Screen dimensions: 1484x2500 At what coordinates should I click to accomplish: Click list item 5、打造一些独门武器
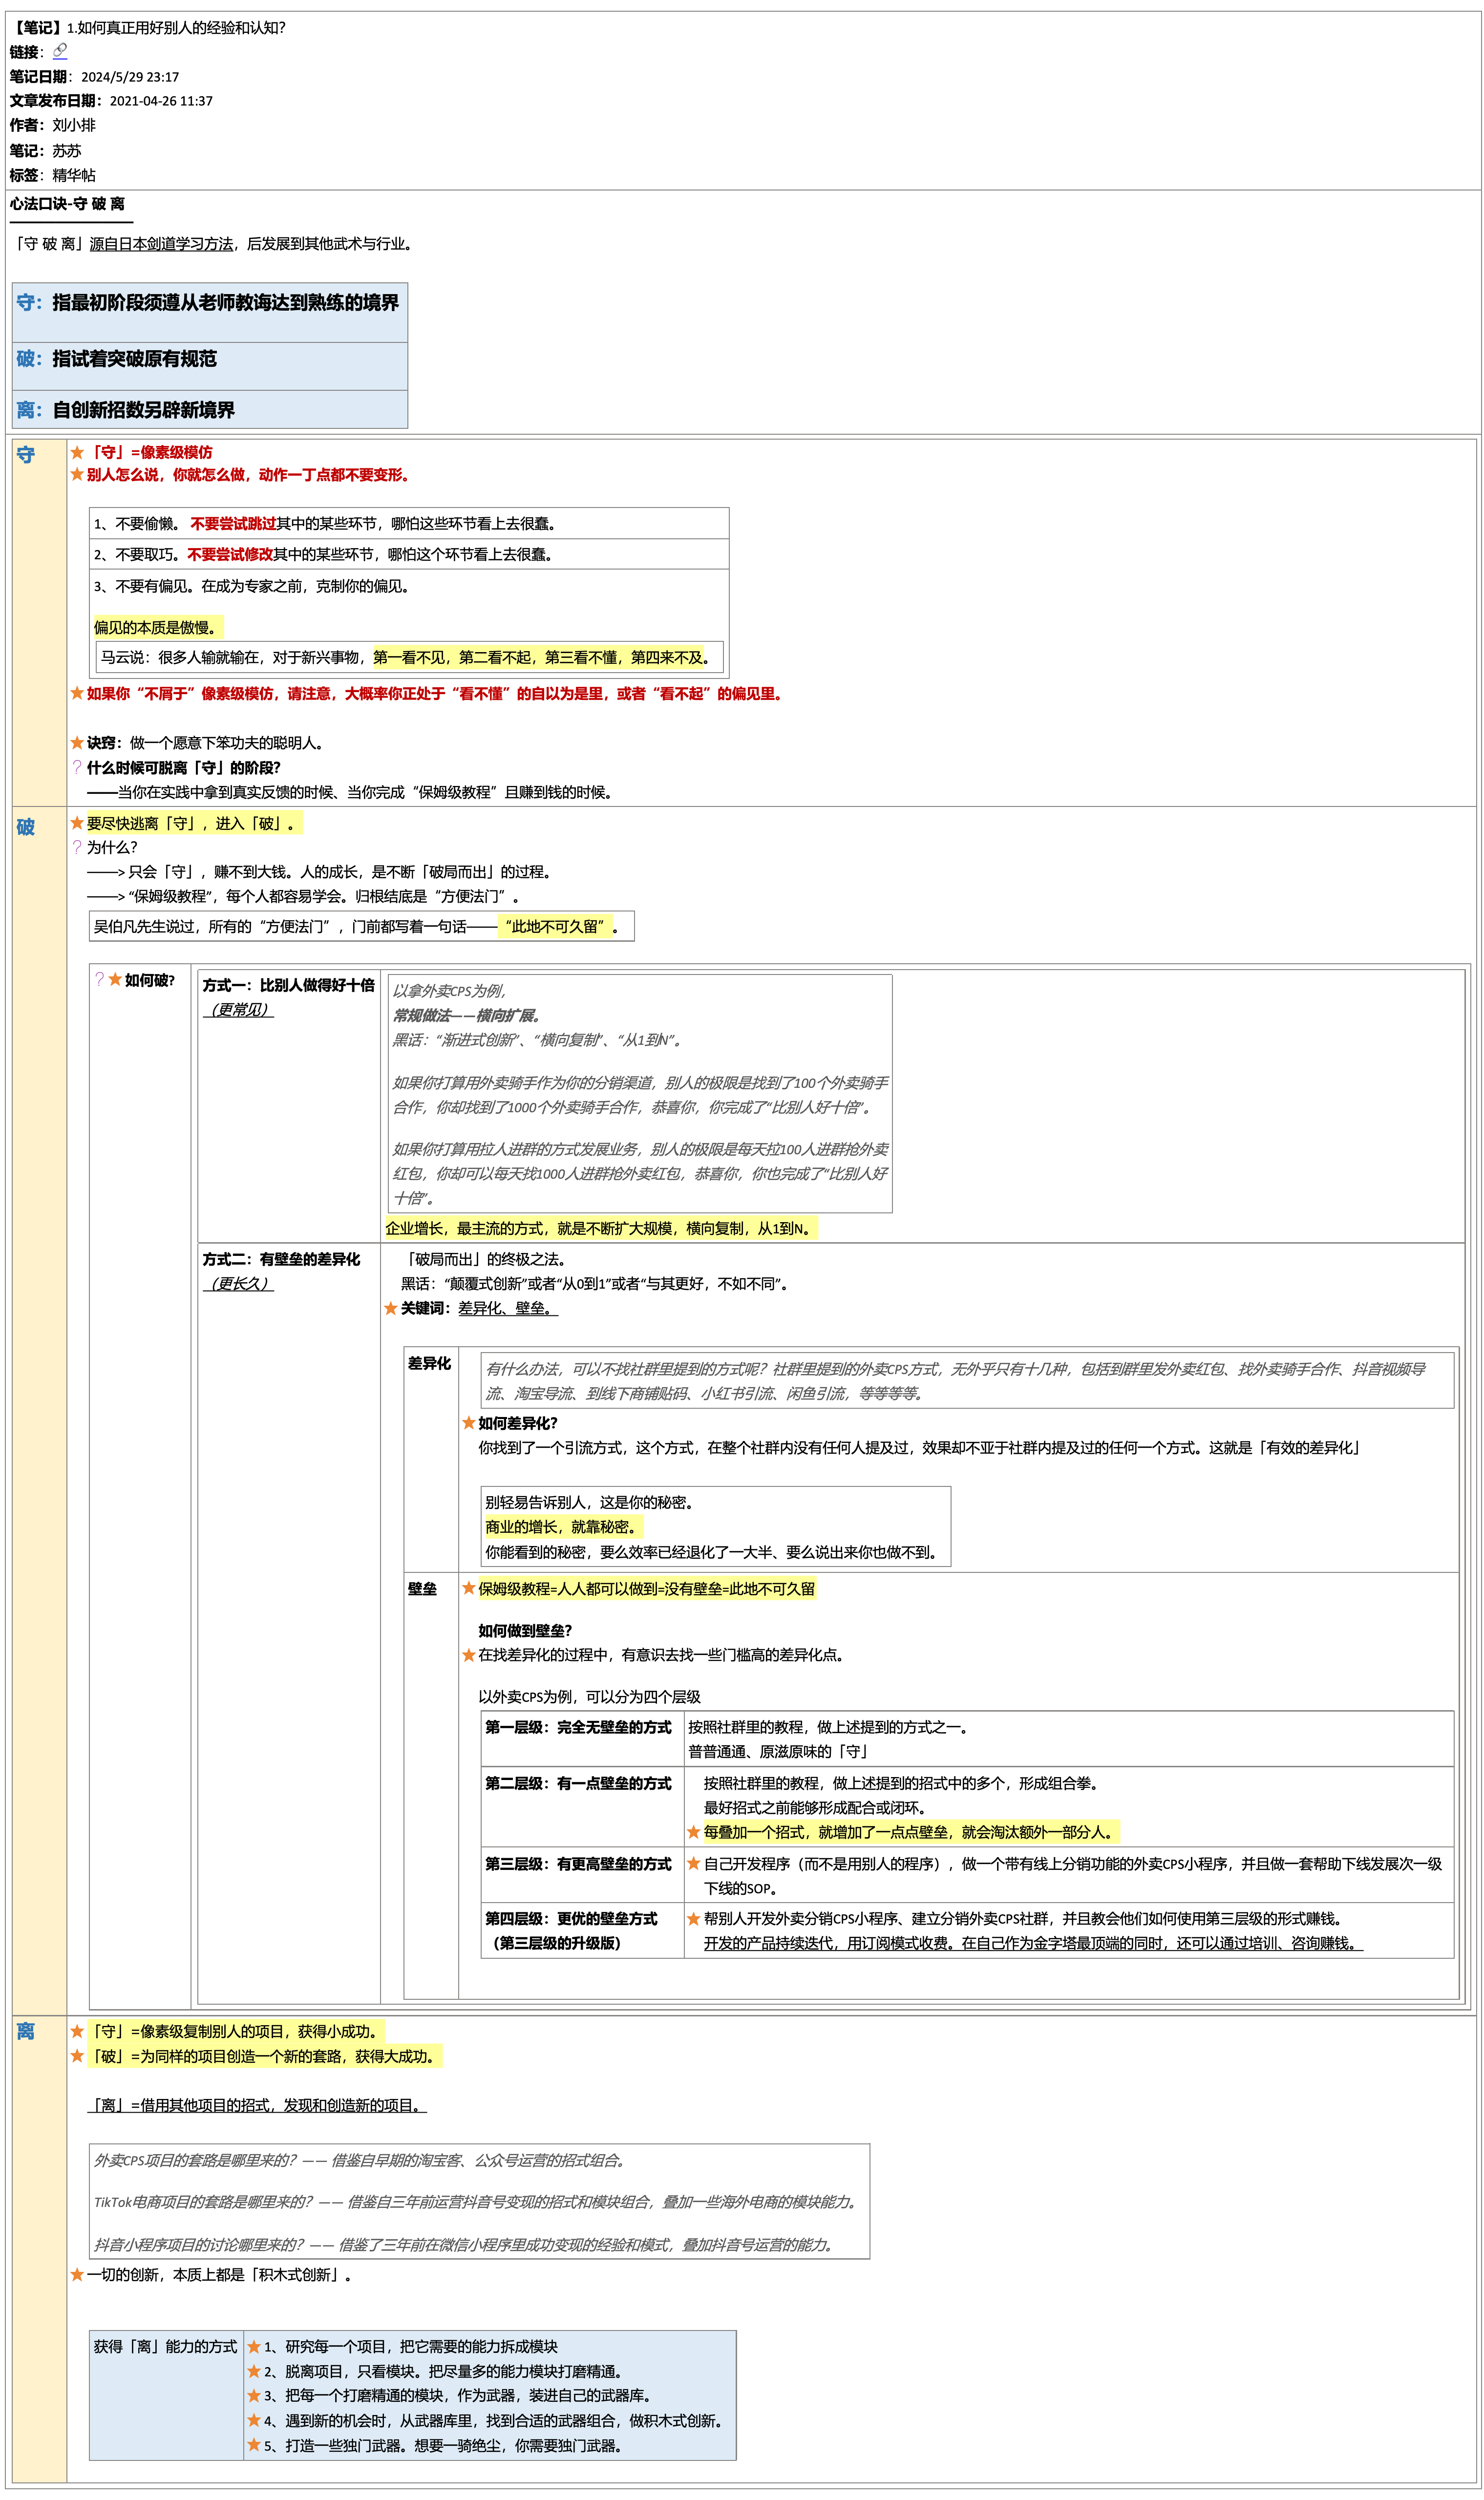click(446, 2445)
